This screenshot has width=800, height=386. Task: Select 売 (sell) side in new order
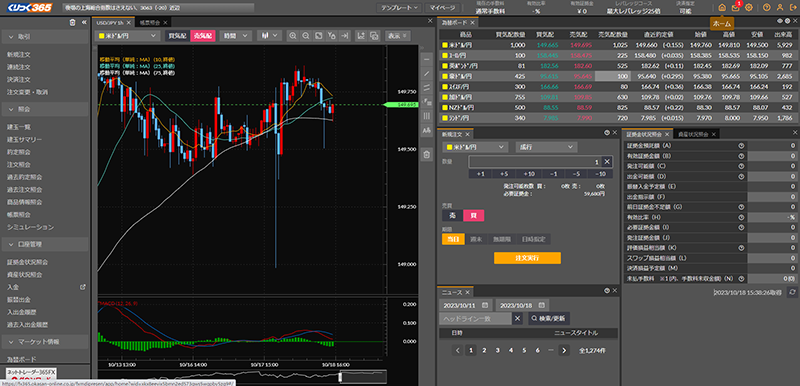point(452,216)
